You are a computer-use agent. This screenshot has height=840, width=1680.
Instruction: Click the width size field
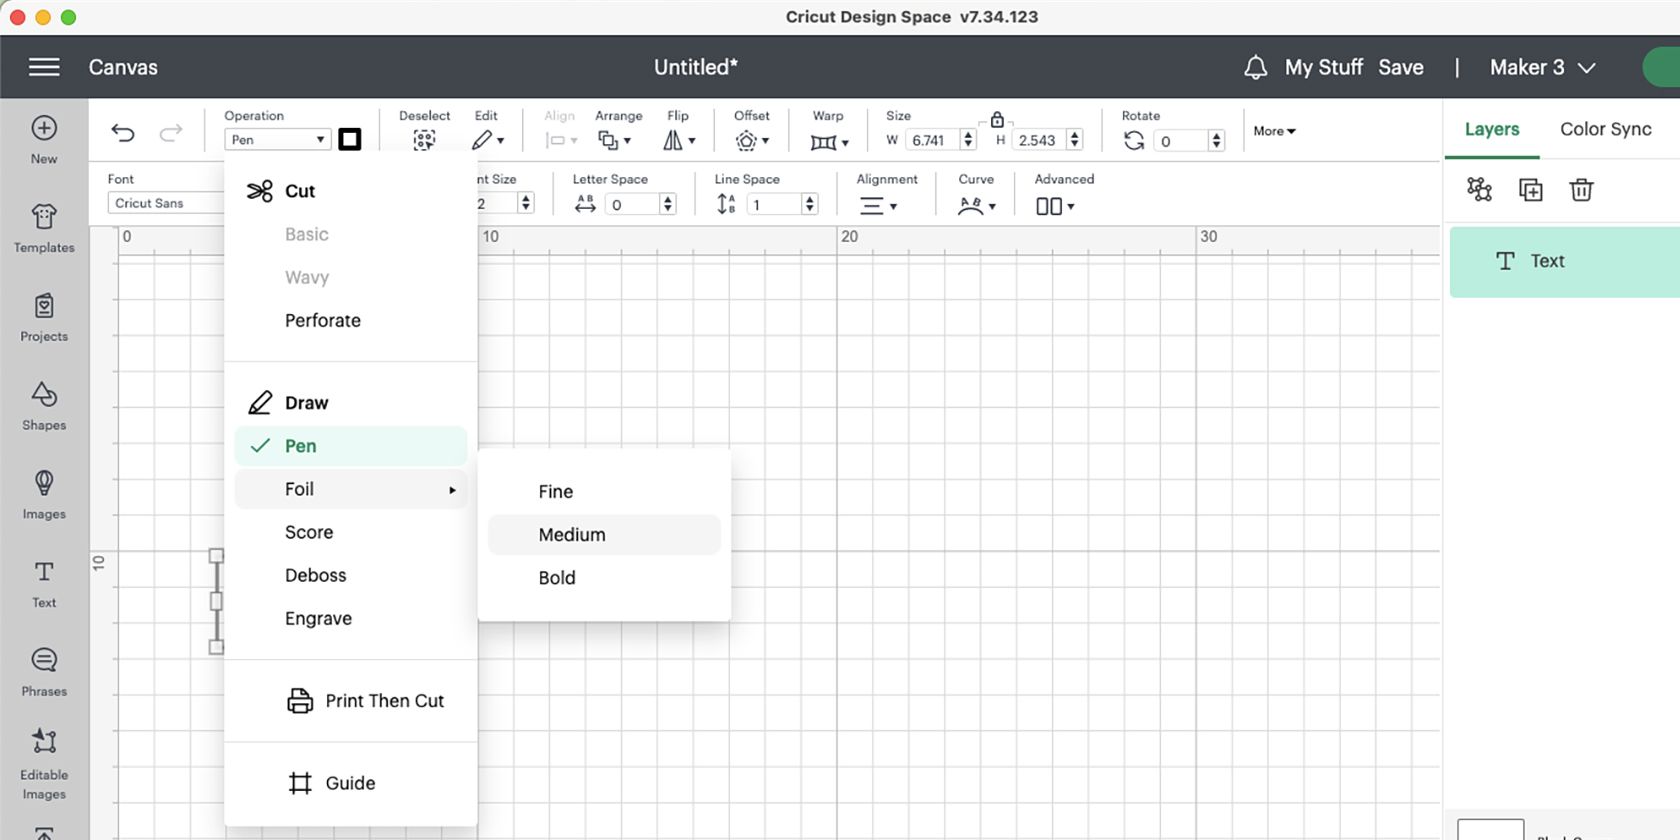(932, 140)
